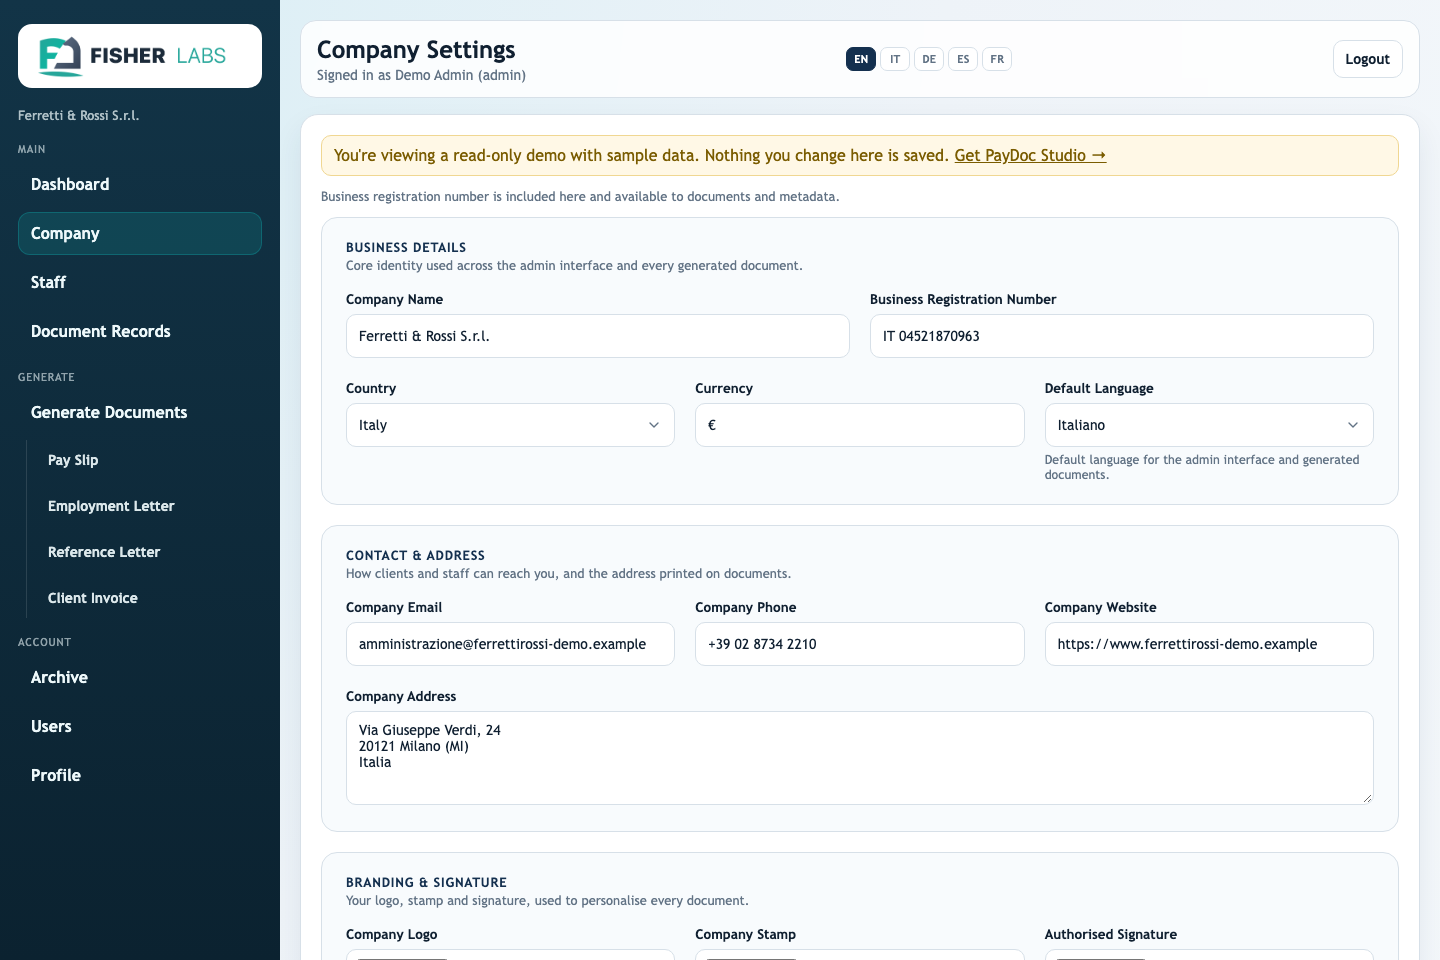Switch language to EN
The height and width of the screenshot is (960, 1440).
[861, 59]
